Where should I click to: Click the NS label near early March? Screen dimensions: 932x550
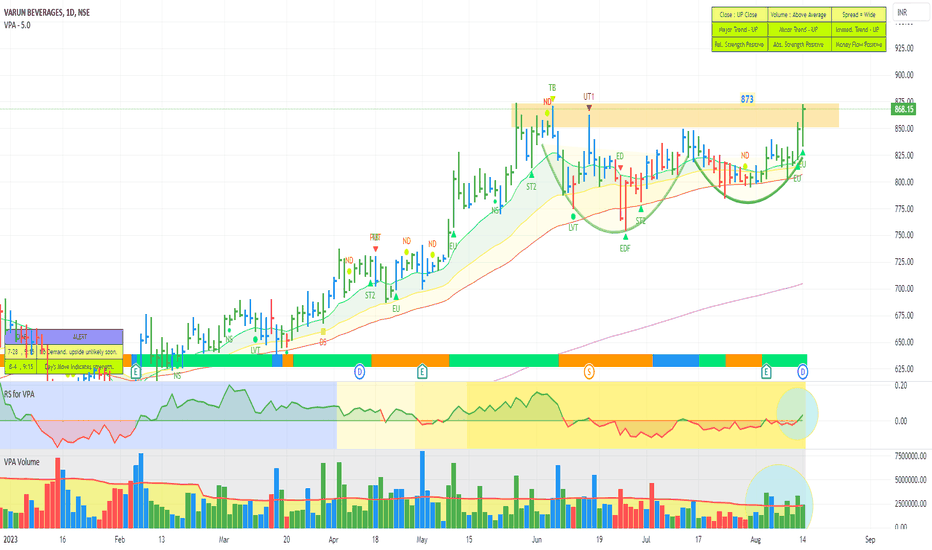coord(229,340)
